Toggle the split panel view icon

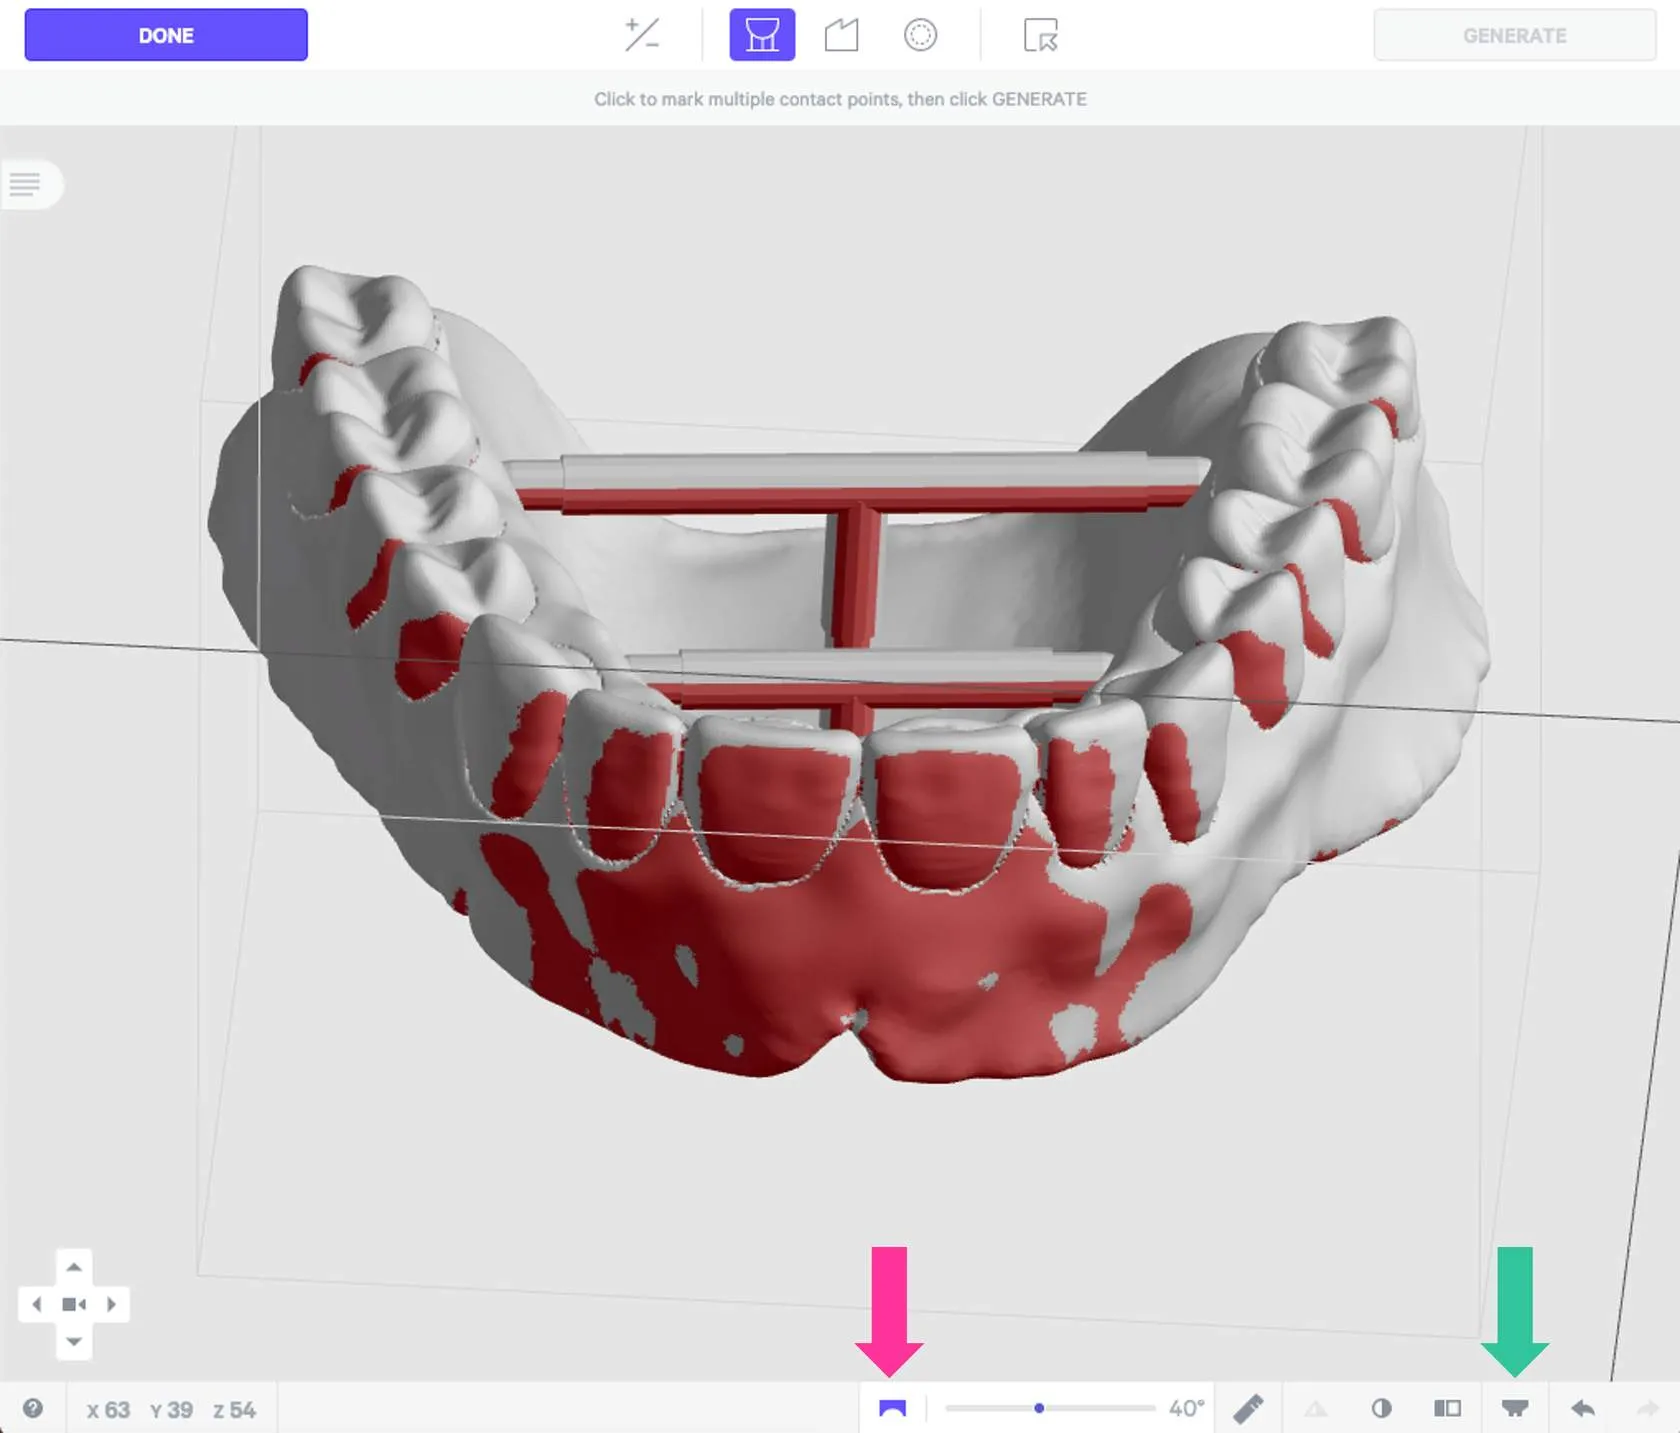coord(1447,1408)
